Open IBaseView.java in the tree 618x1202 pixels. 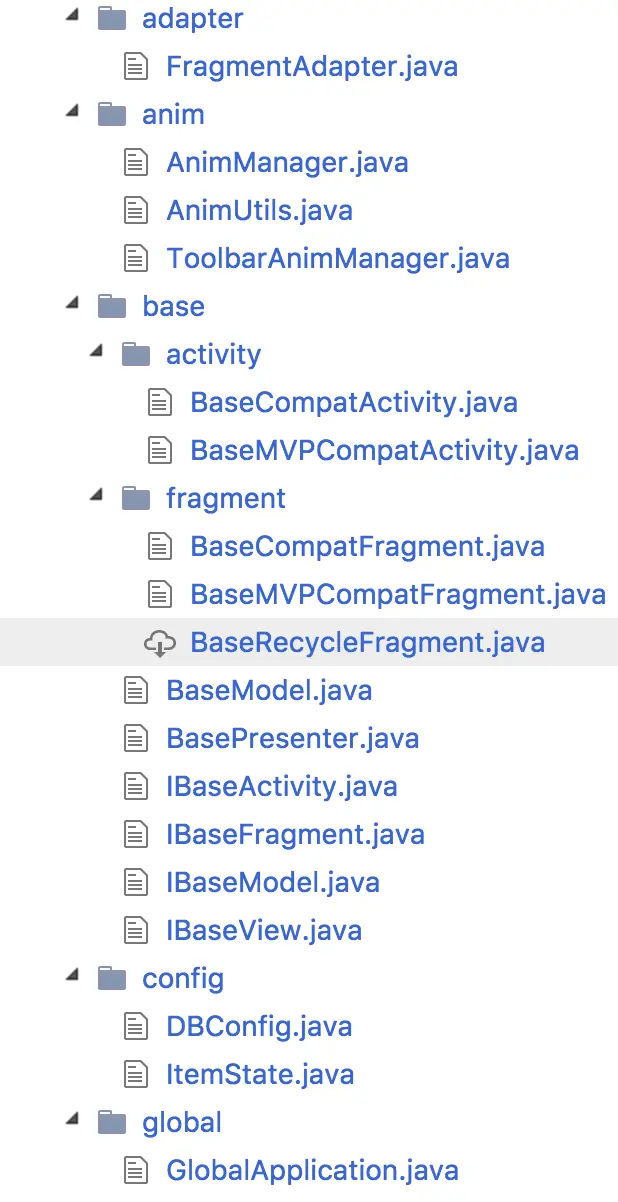pyautogui.click(x=264, y=931)
